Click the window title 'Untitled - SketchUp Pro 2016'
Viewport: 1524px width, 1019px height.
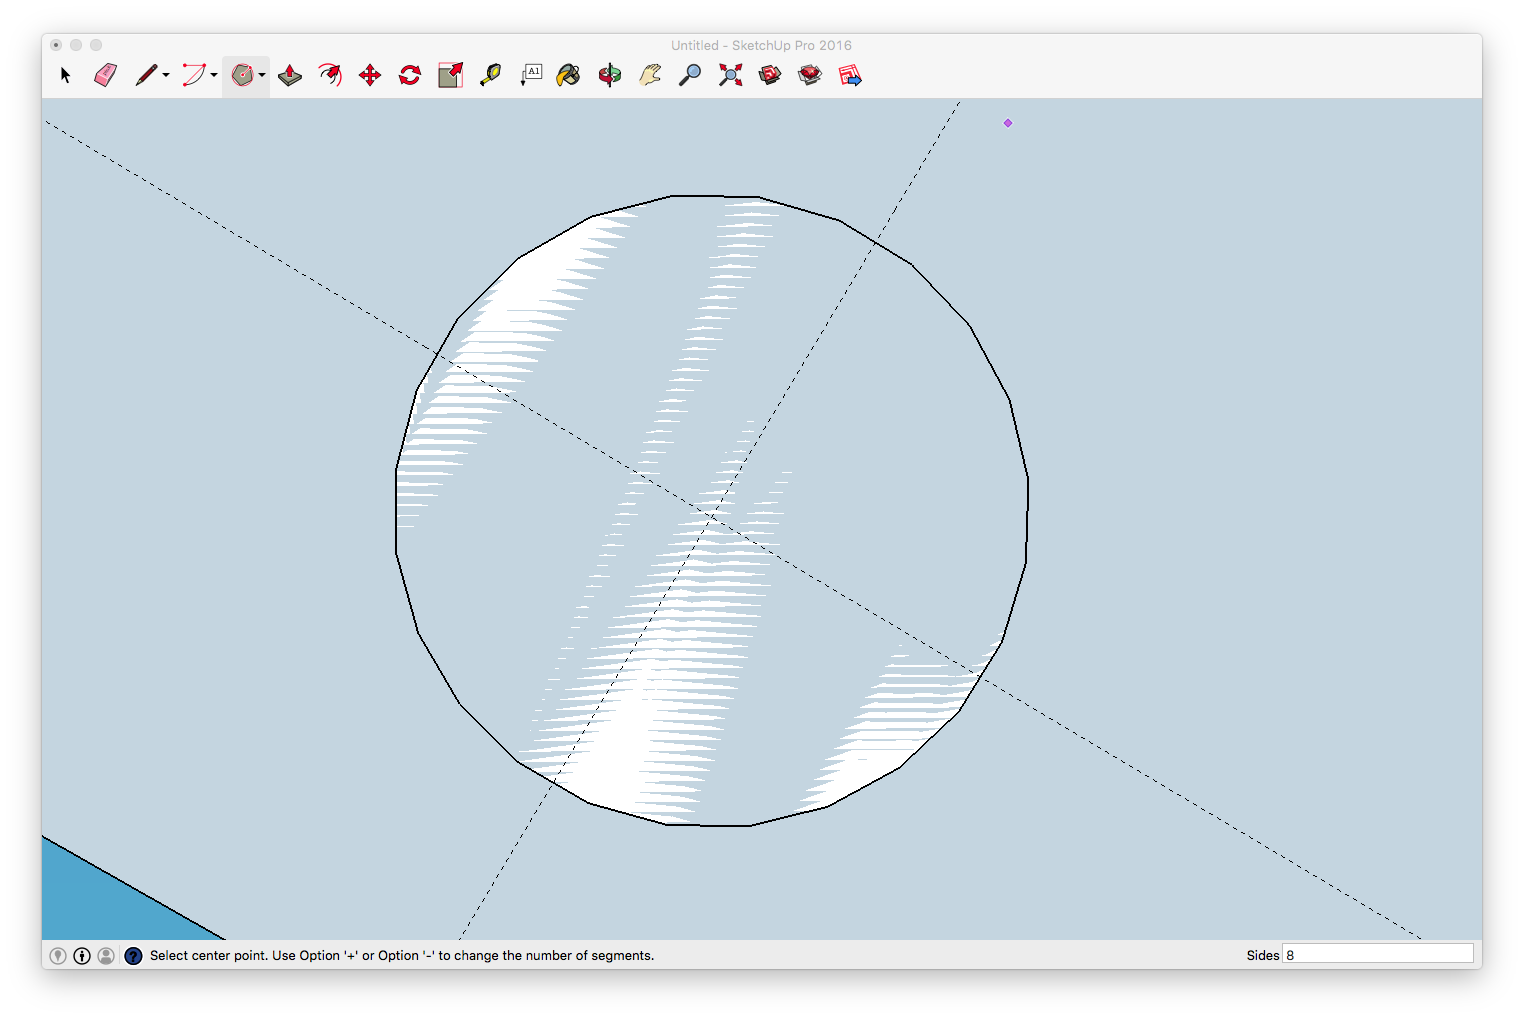pos(761,45)
